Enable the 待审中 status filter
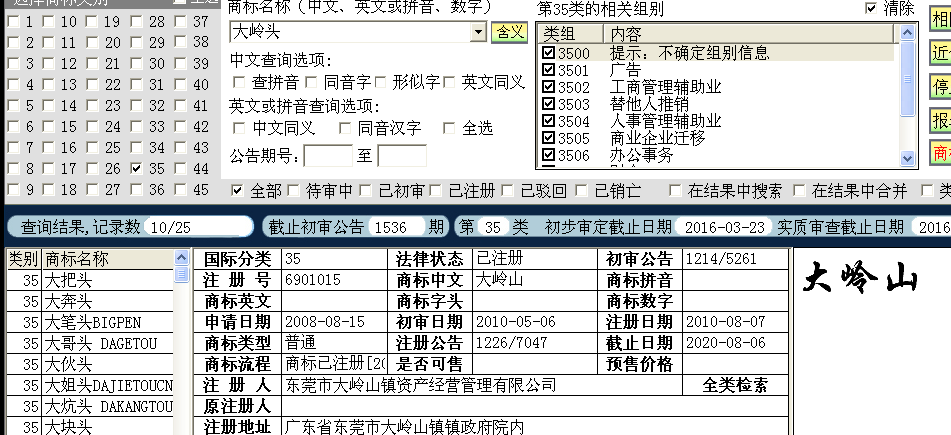951x435 pixels. [x=294, y=191]
